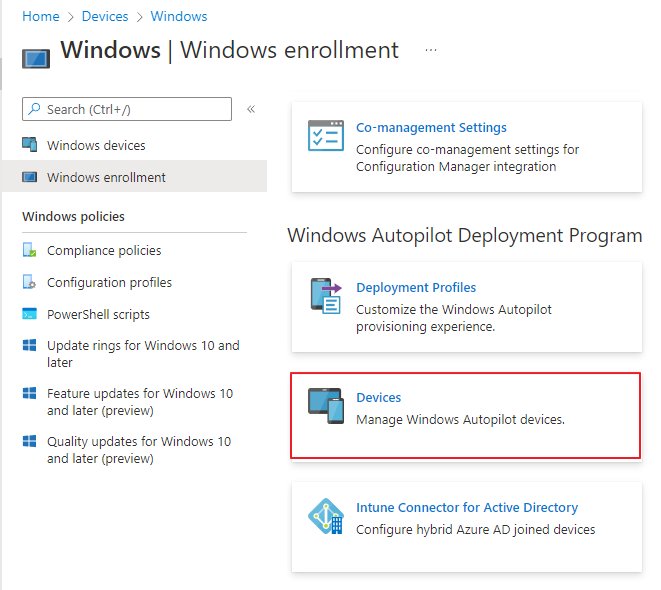
Task: Open Autopilot Devices link
Action: 379,397
